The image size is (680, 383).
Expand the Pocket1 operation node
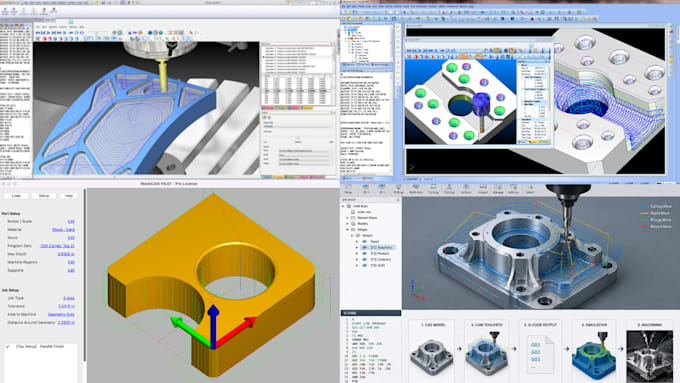[356, 253]
